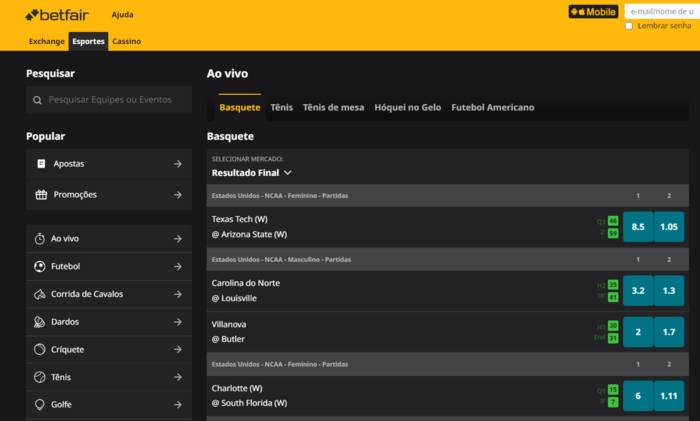The image size is (700, 421).
Task: Click the arrow in the Ao vivo sidebar row
Action: tap(178, 239)
